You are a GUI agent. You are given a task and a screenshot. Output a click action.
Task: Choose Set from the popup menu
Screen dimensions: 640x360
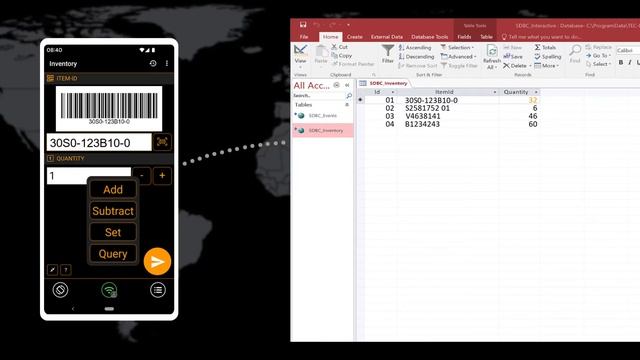pos(113,232)
